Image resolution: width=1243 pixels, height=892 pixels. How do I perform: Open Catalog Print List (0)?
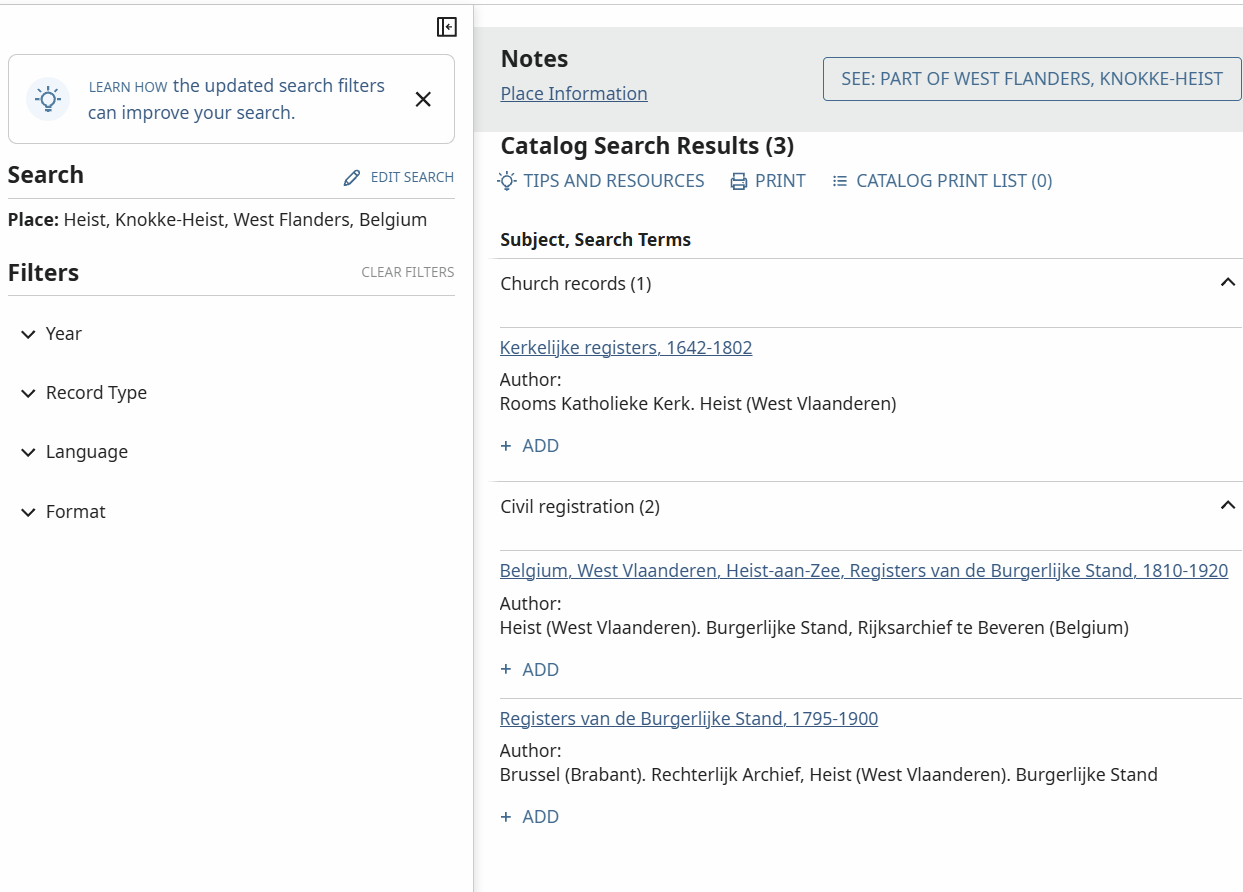pos(942,181)
